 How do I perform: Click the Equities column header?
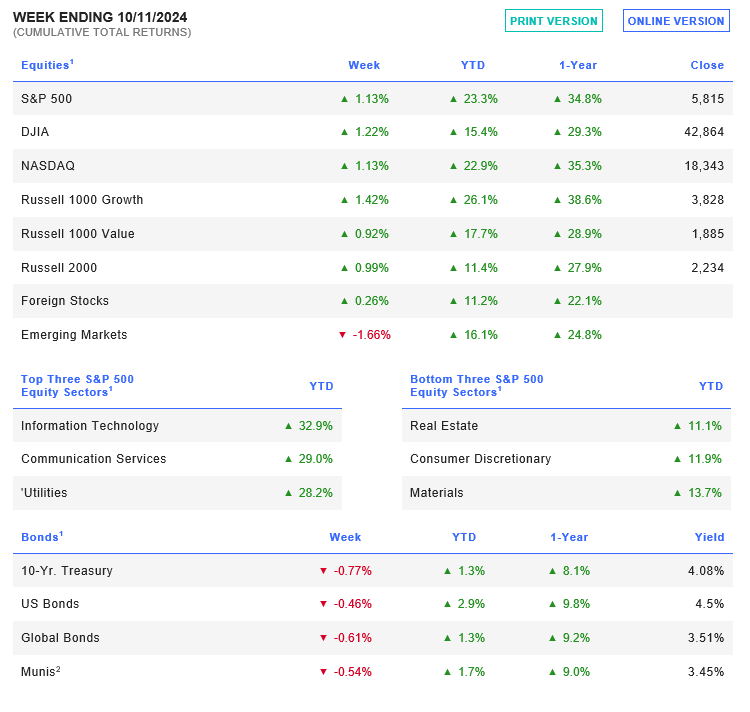[47, 65]
